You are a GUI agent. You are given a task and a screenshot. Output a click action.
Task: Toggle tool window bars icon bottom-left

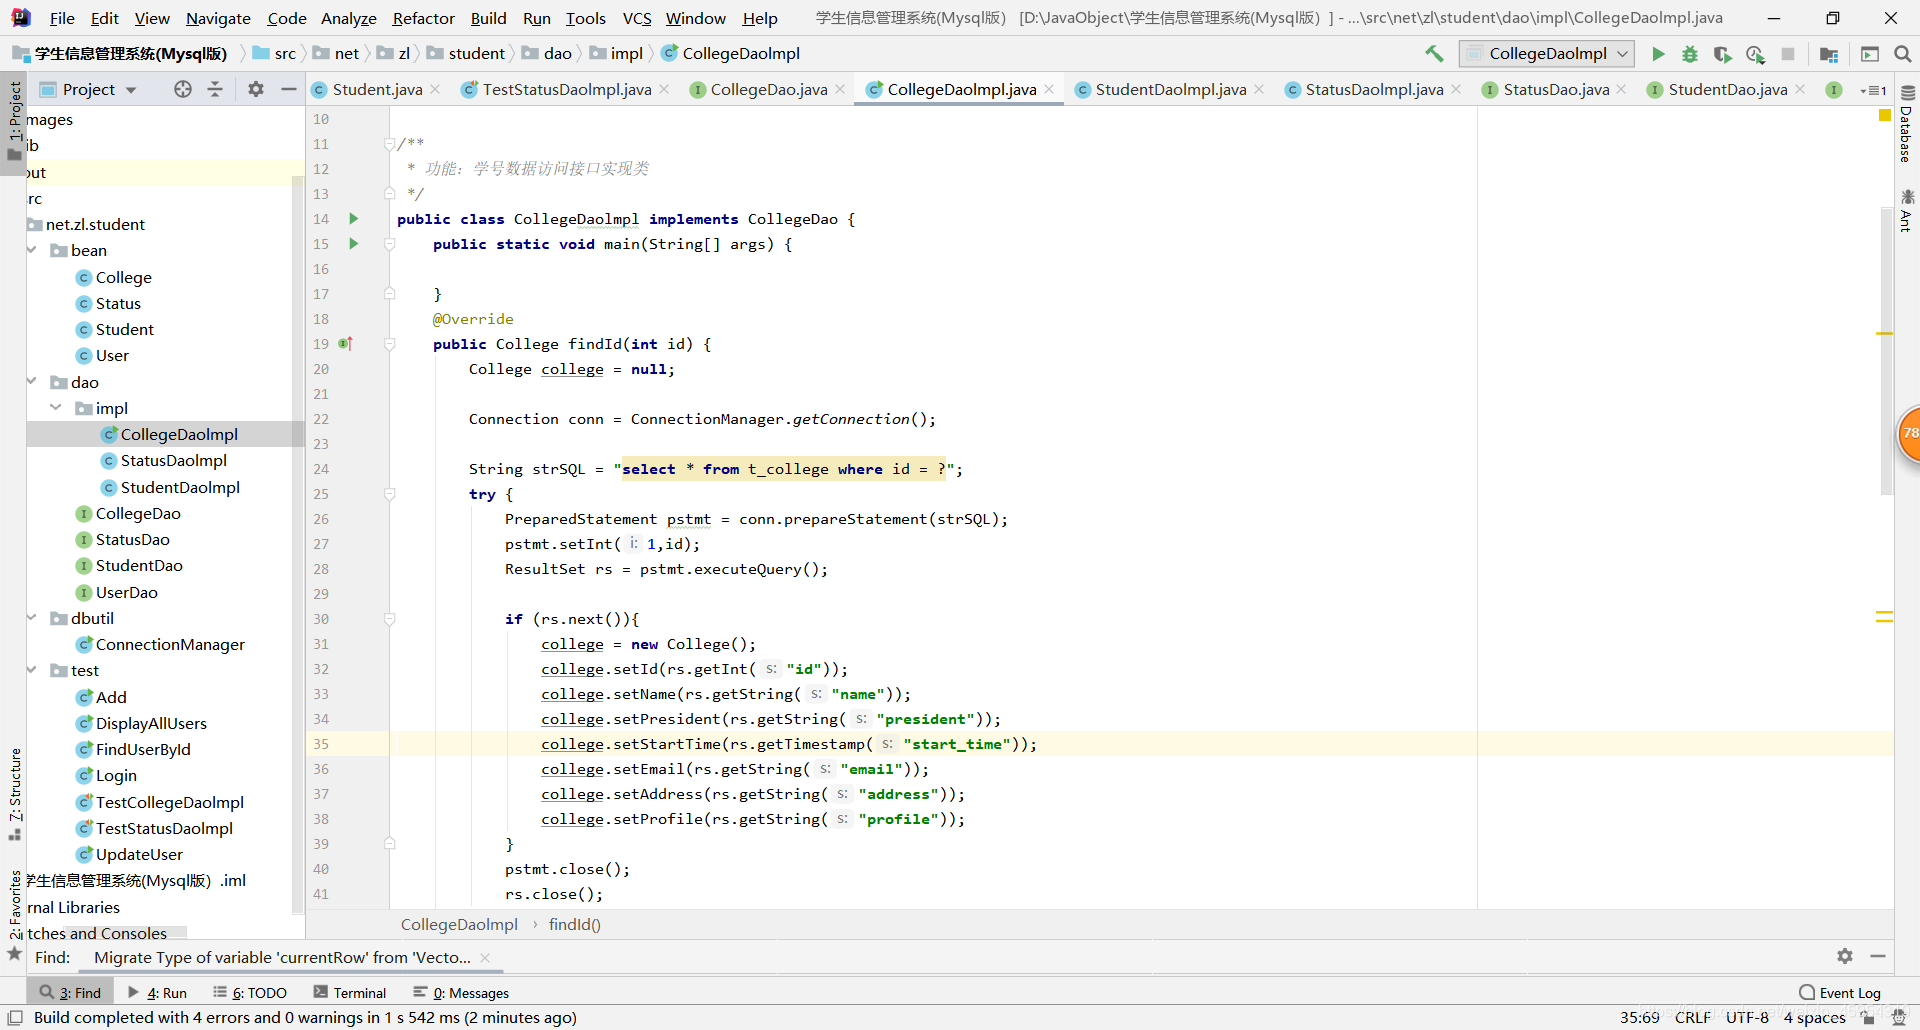15,1017
